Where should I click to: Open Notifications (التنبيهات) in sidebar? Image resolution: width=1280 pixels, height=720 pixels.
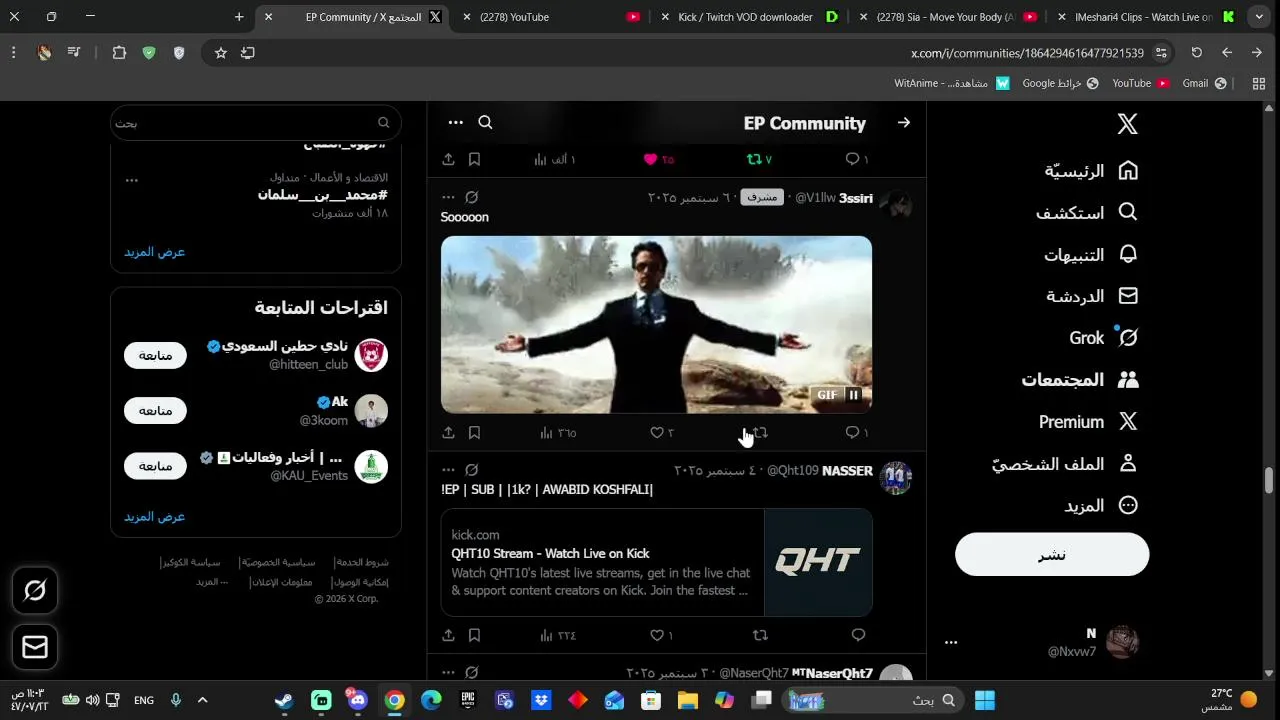click(1091, 255)
